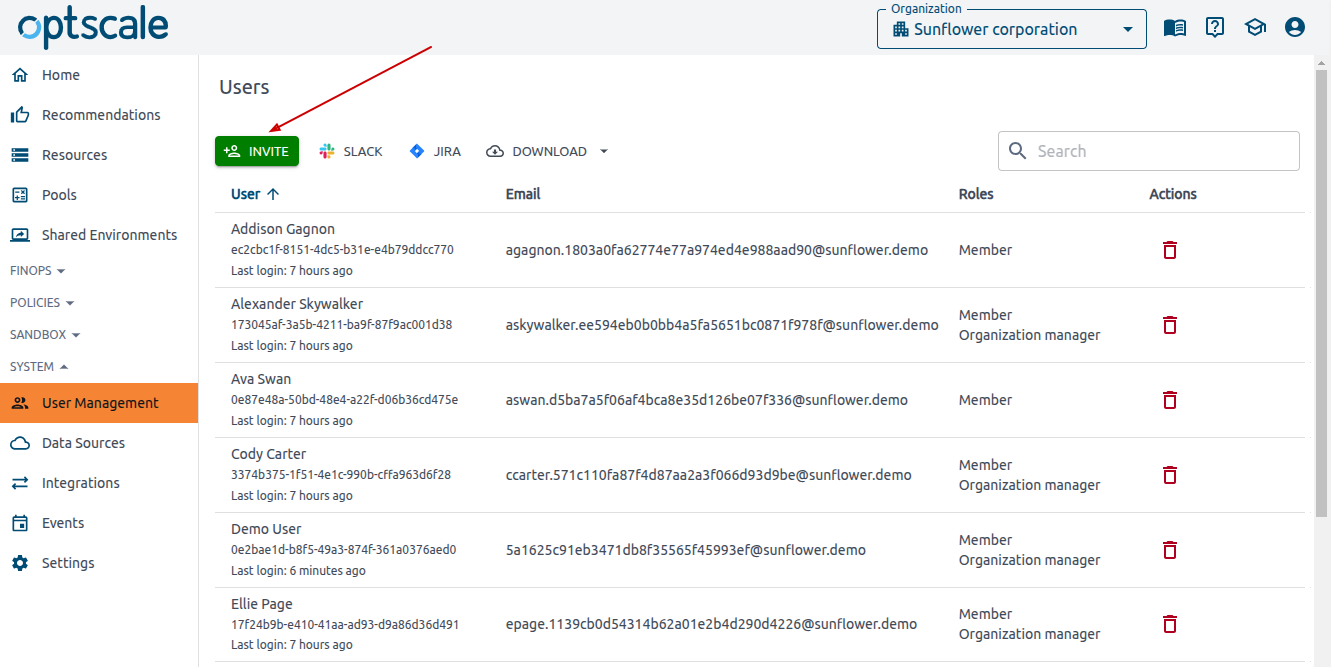This screenshot has height=667, width=1331.
Task: Open the documentation book icon
Action: [1175, 28]
